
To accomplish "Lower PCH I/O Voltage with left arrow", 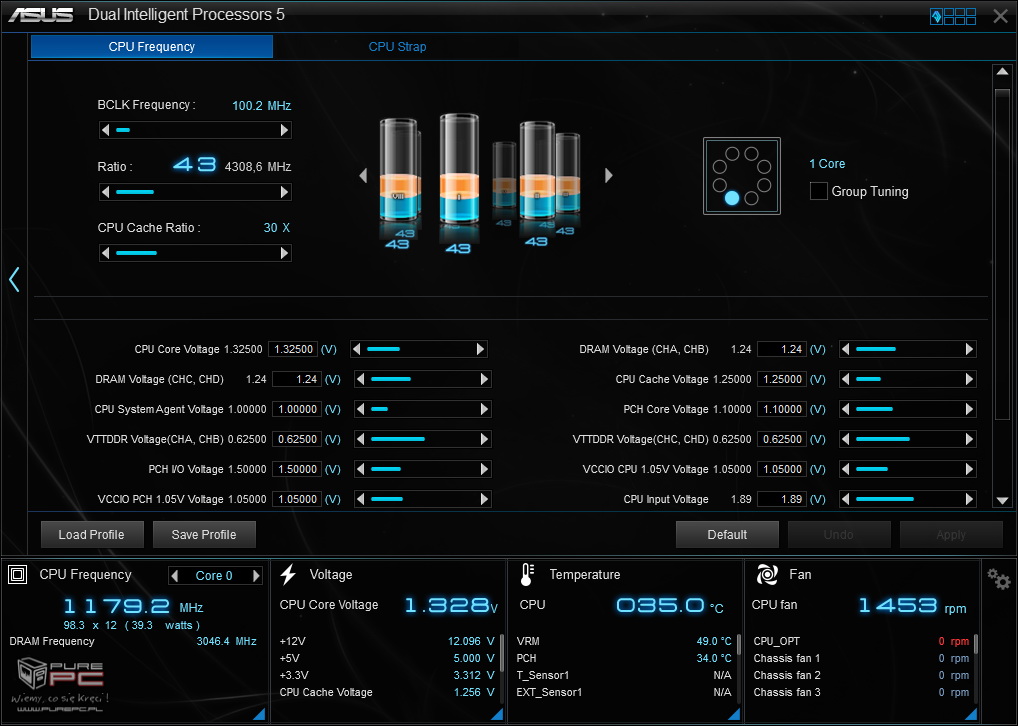I will tap(360, 469).
